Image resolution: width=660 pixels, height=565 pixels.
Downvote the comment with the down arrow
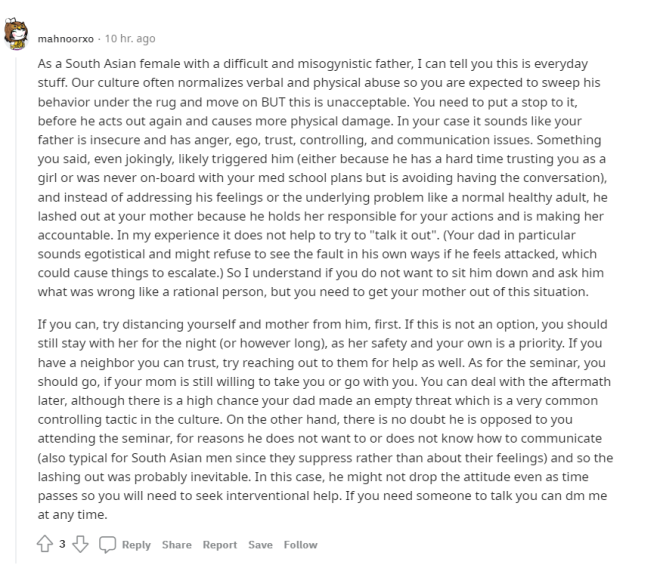pyautogui.click(x=80, y=544)
